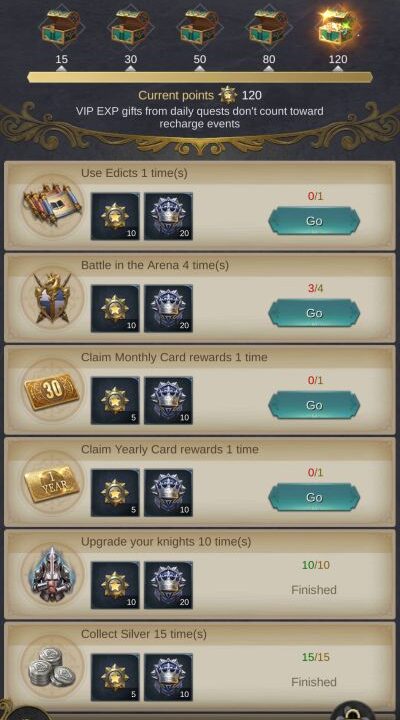The image size is (400, 720).
Task: Tap the 1 Year card icon
Action: coord(52,482)
